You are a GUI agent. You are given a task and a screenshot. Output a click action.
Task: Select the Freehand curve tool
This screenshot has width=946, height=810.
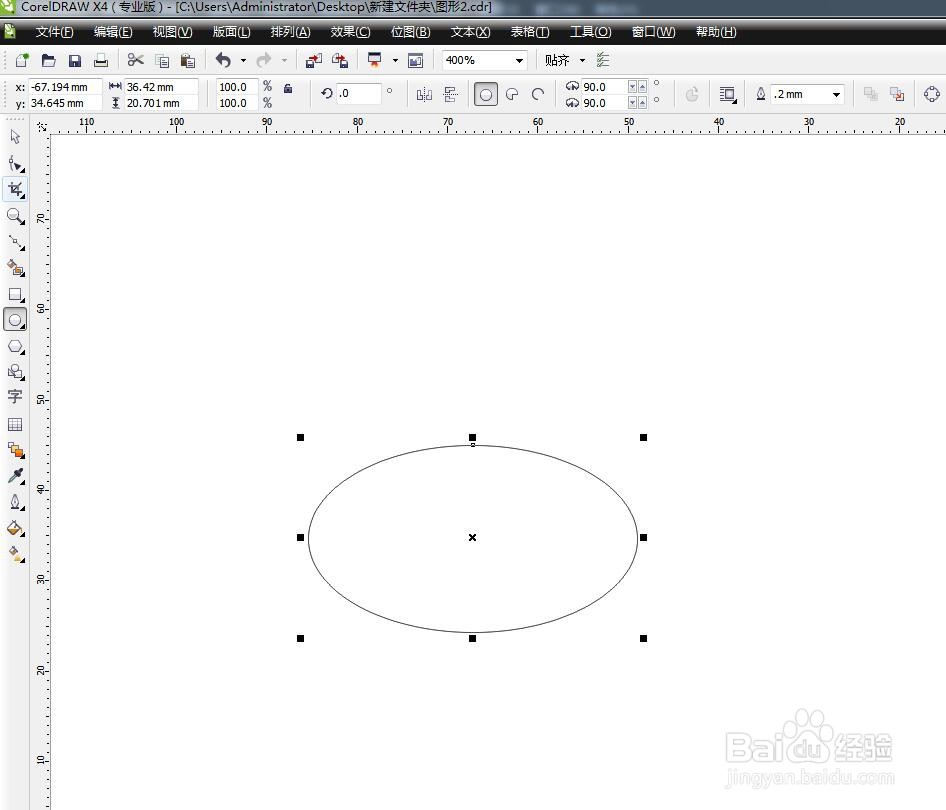click(x=15, y=242)
